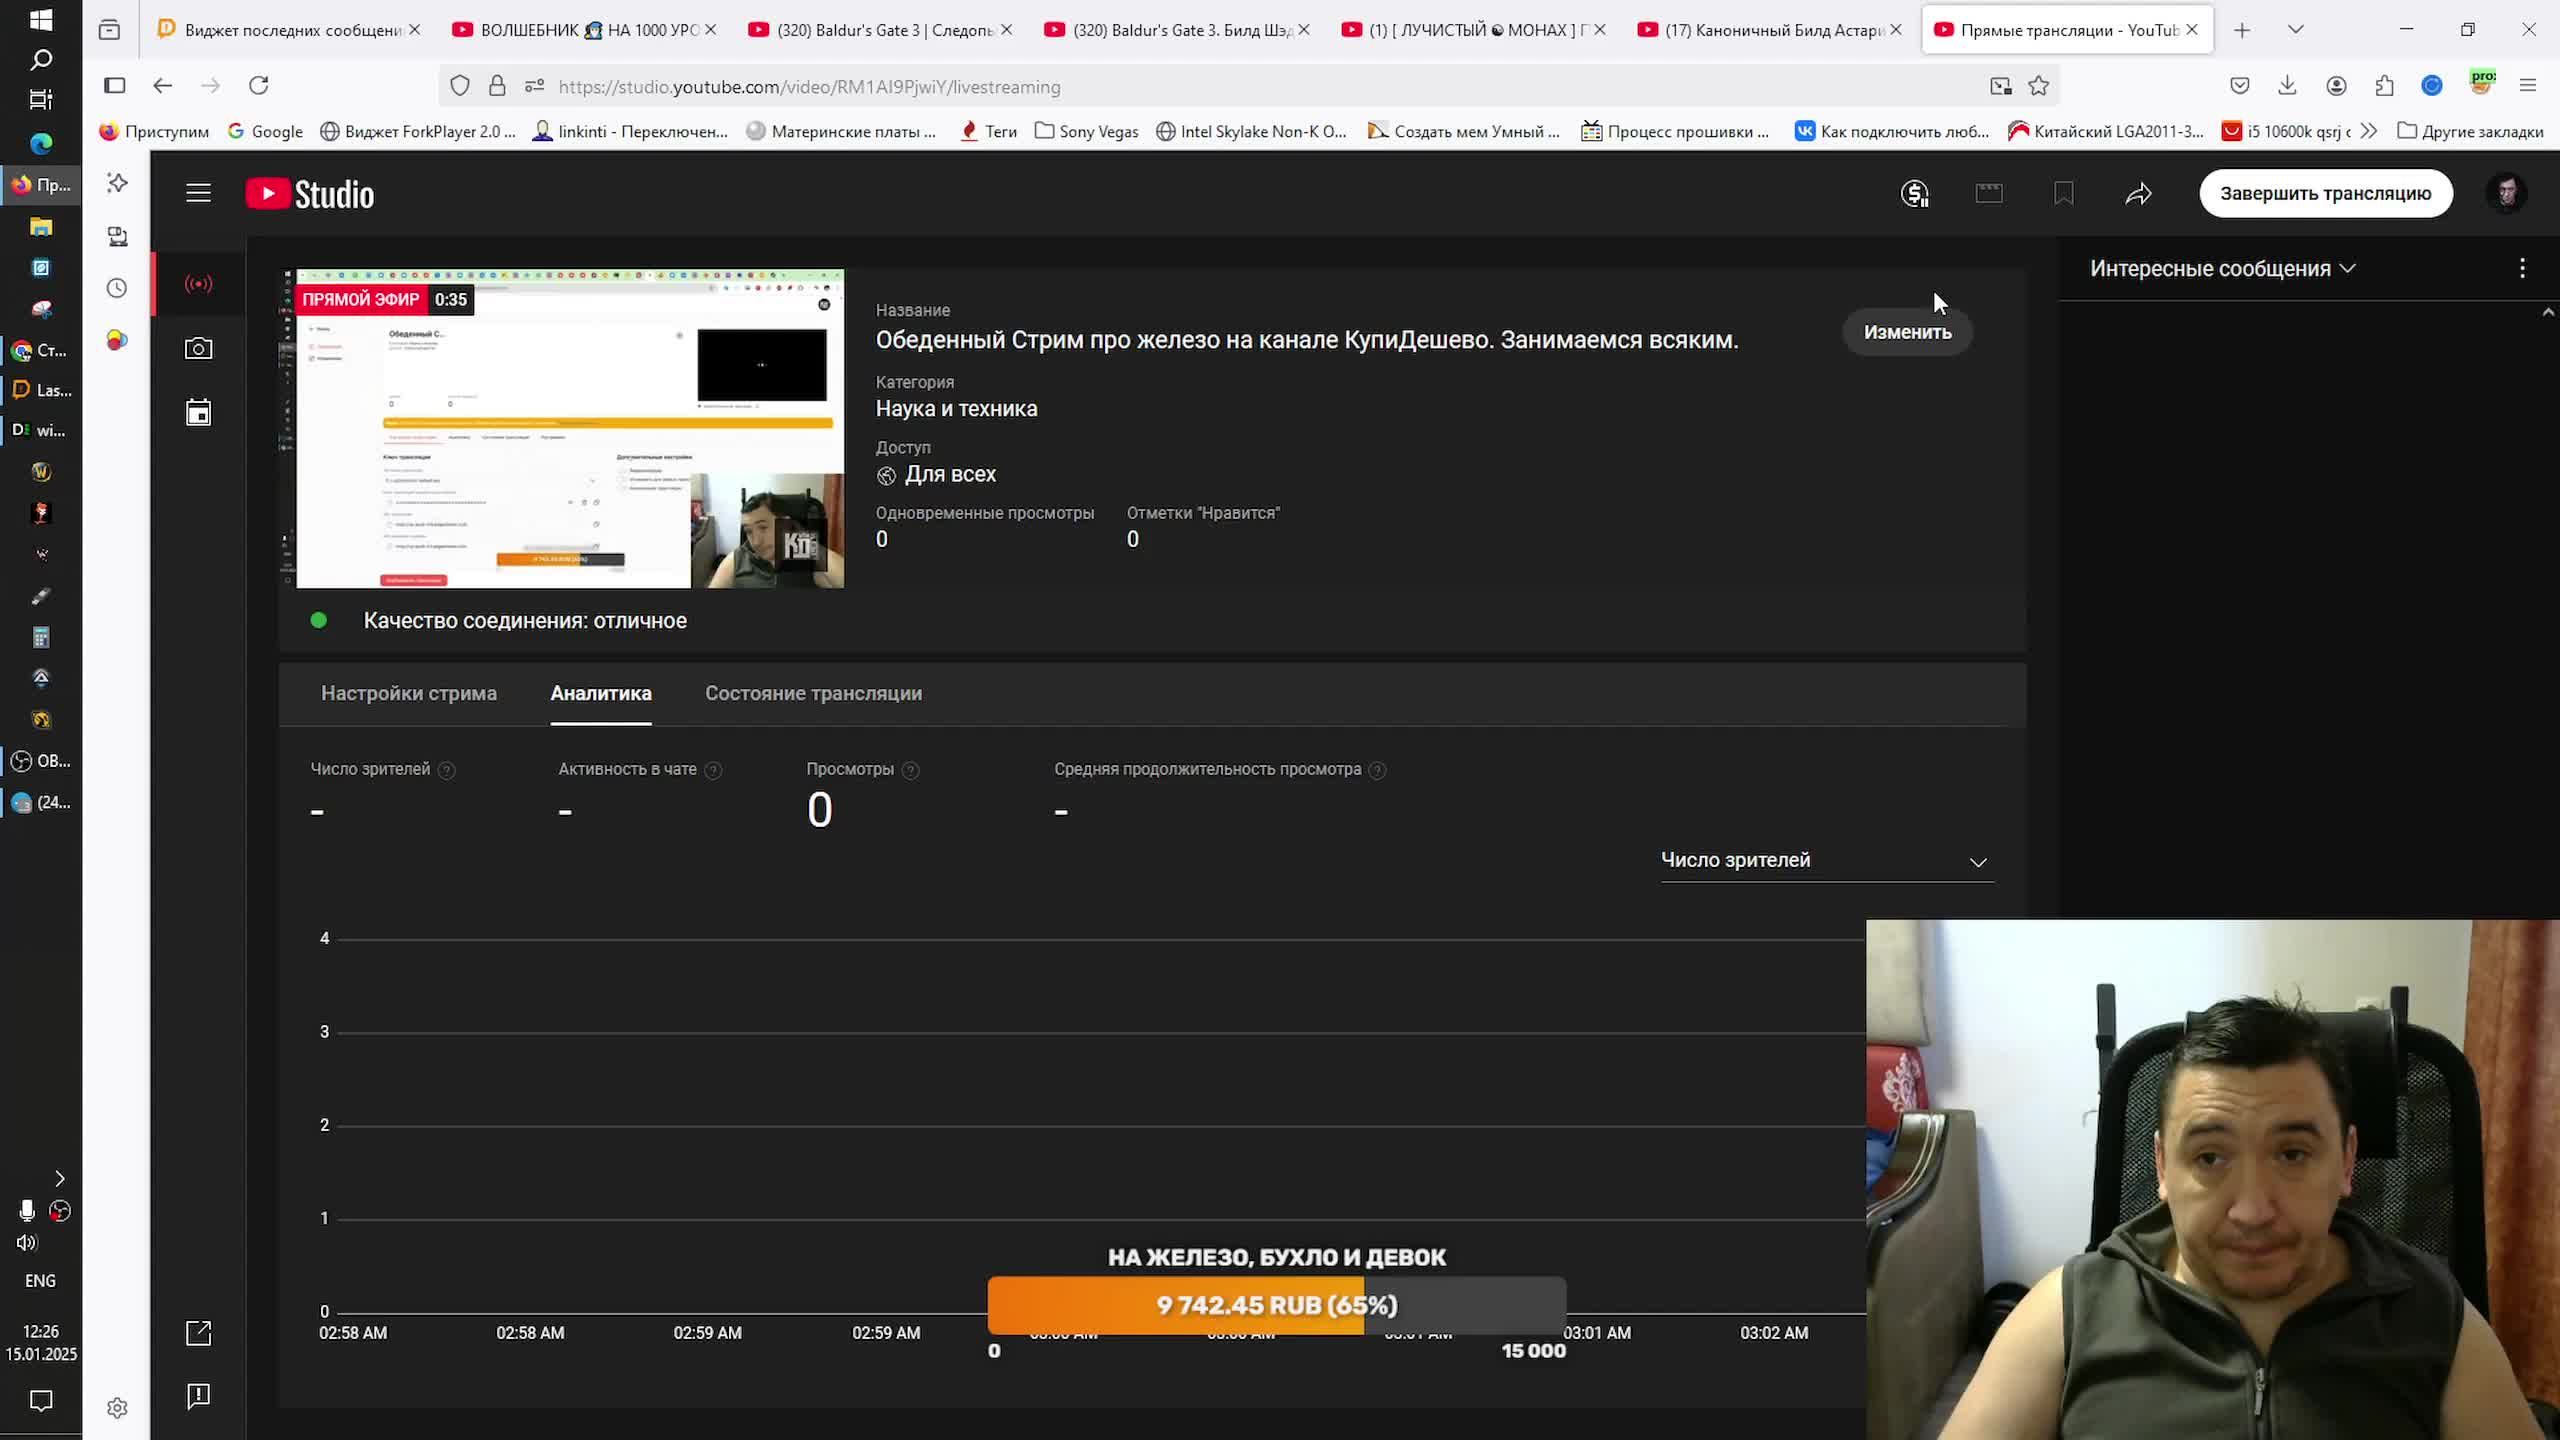2560x1440 pixels.
Task: Open the Webcam camera icon in sidebar
Action: (198, 349)
